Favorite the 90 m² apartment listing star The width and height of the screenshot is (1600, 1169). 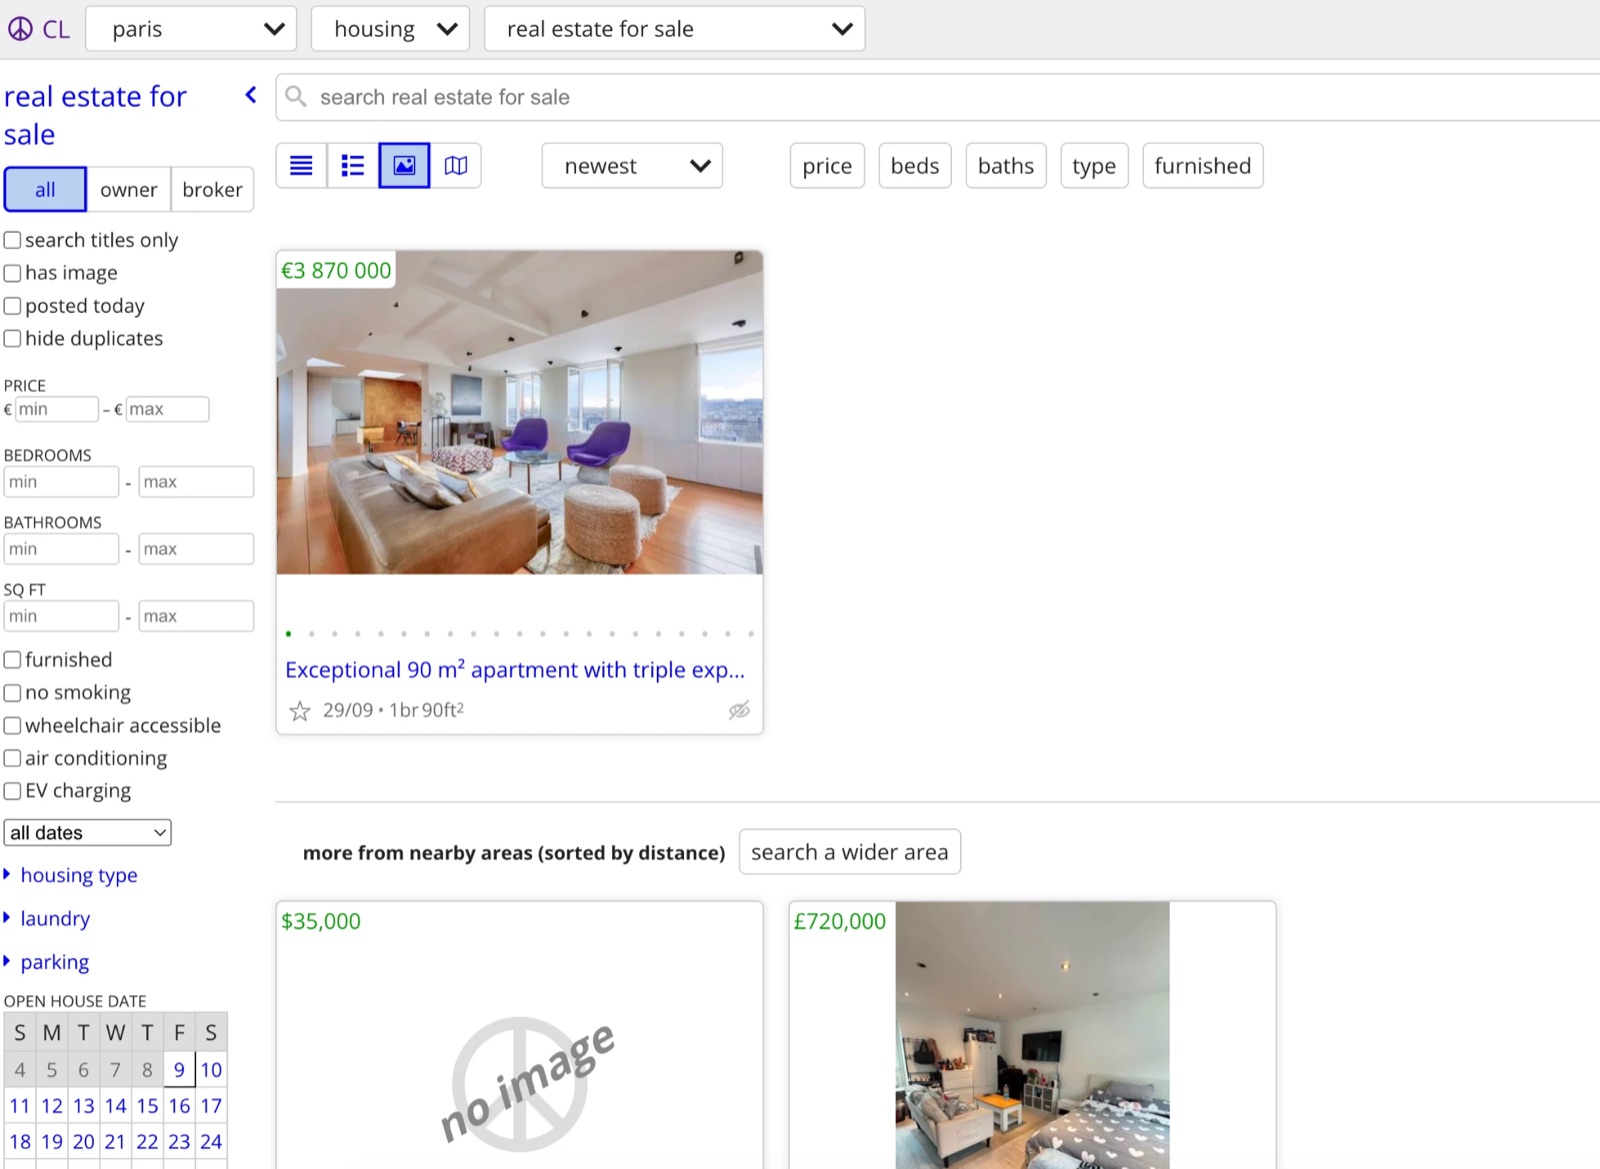coord(299,711)
